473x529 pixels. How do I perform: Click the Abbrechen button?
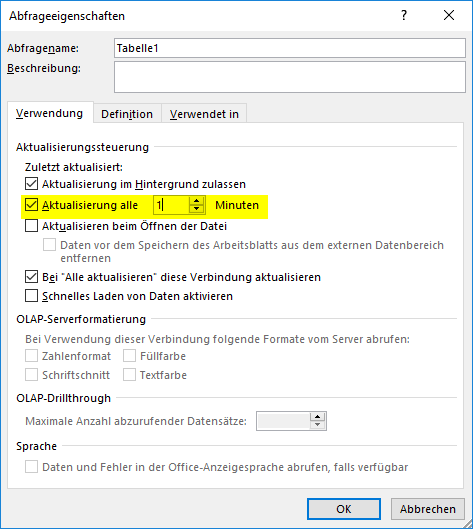428,508
